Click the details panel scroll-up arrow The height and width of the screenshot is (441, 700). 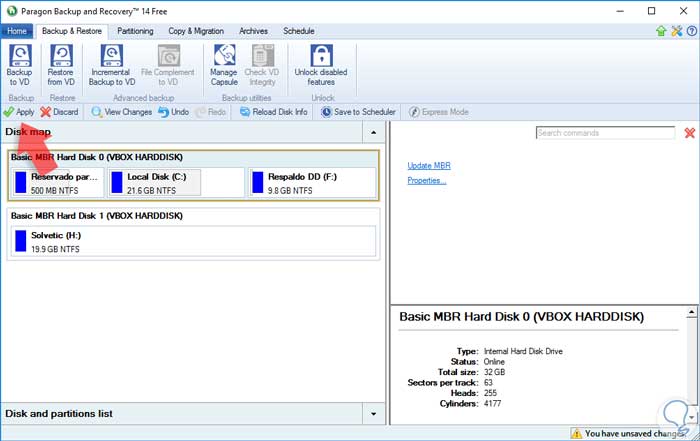692,312
